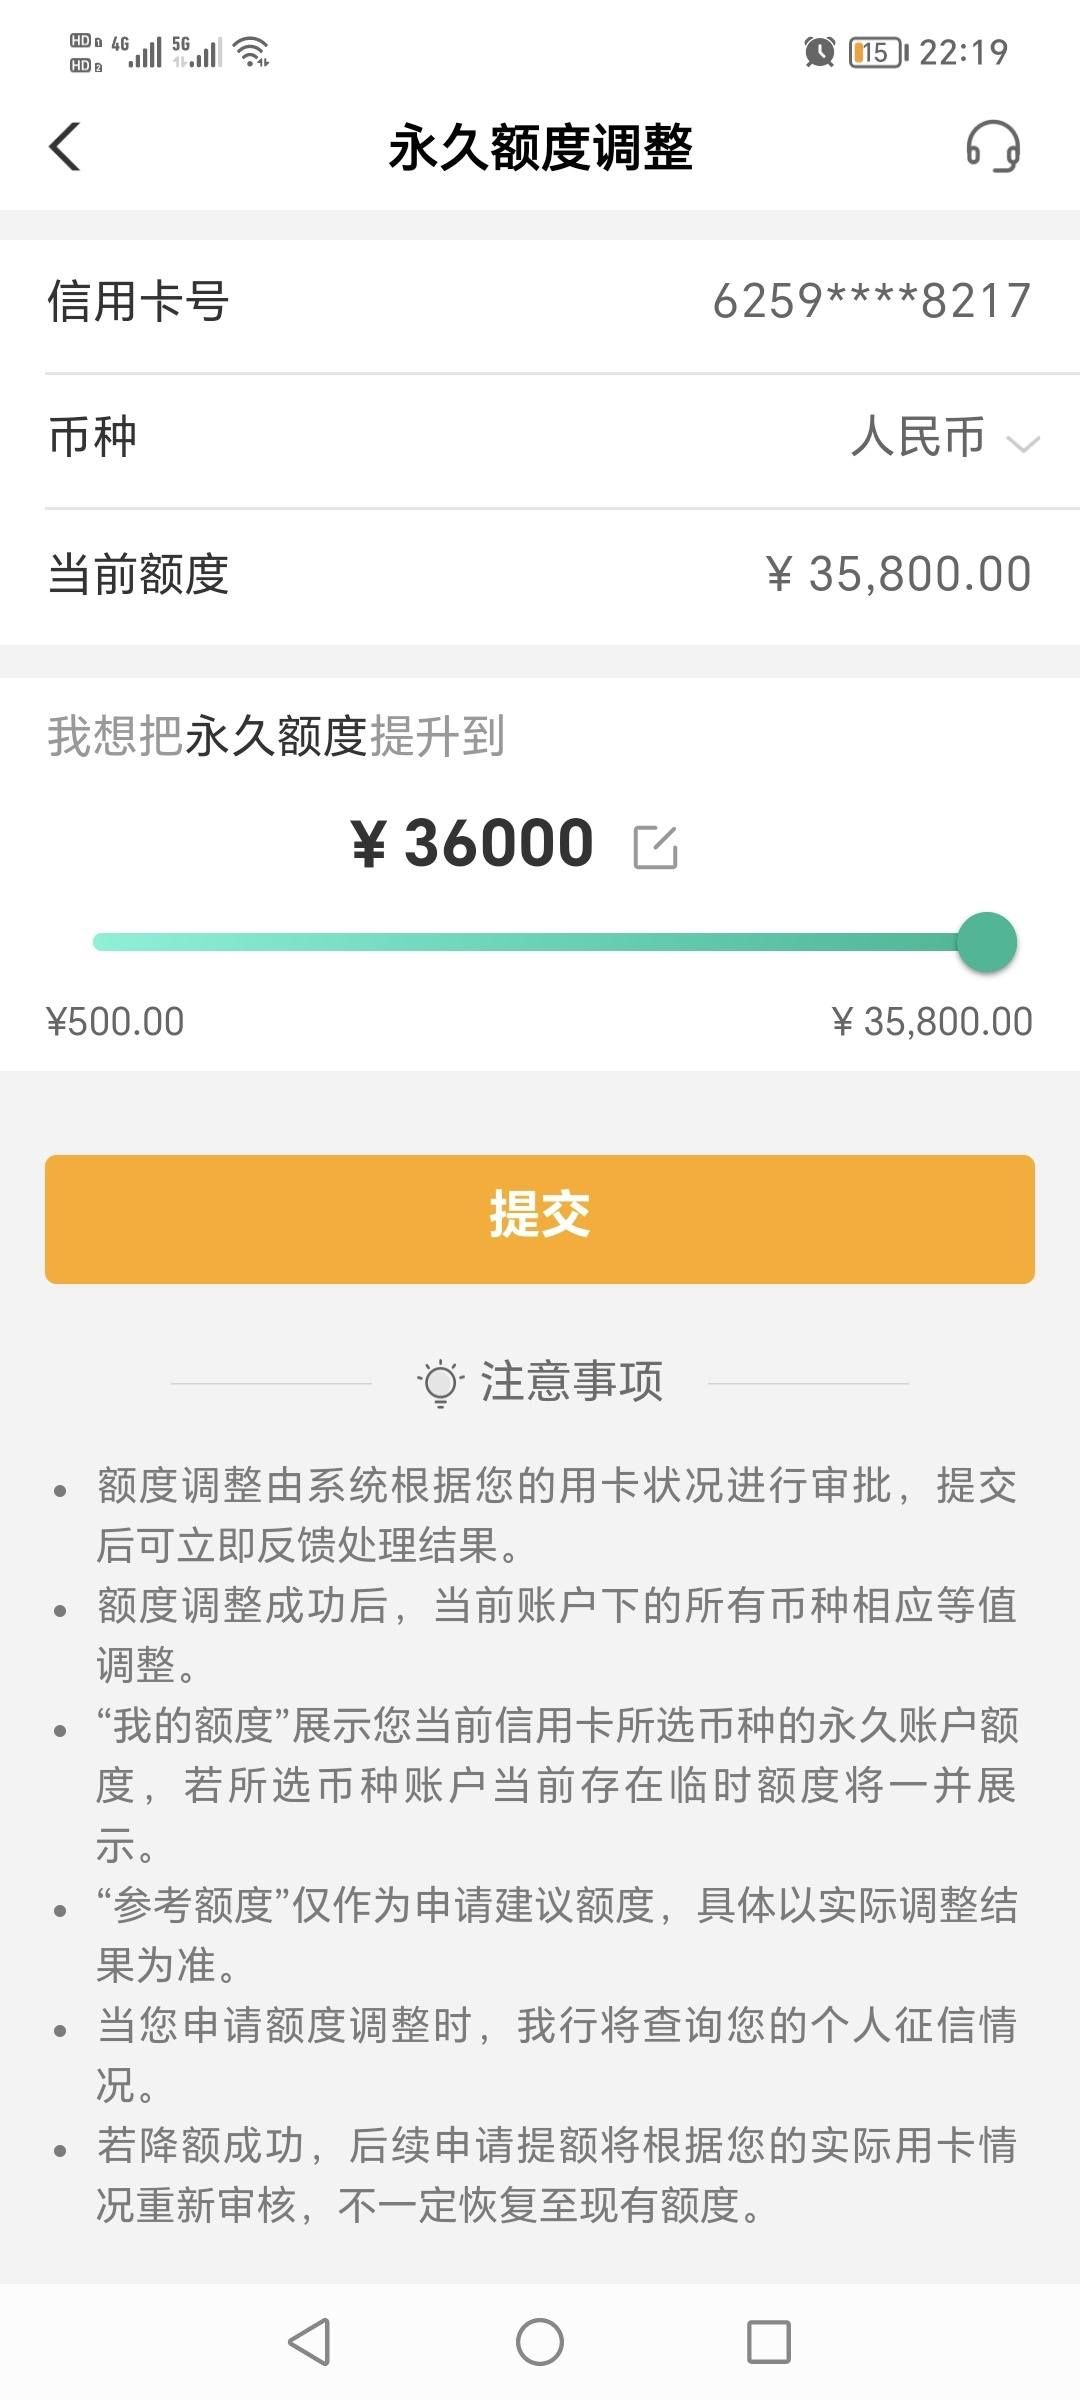Open customer service headset icon
Screen dimensions: 1080x2400
(993, 147)
